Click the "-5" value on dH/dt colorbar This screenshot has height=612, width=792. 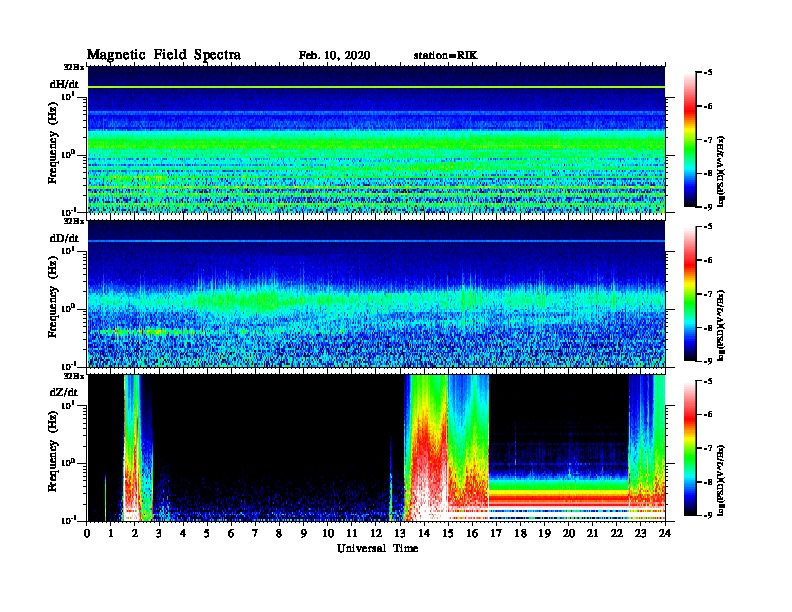tap(708, 73)
